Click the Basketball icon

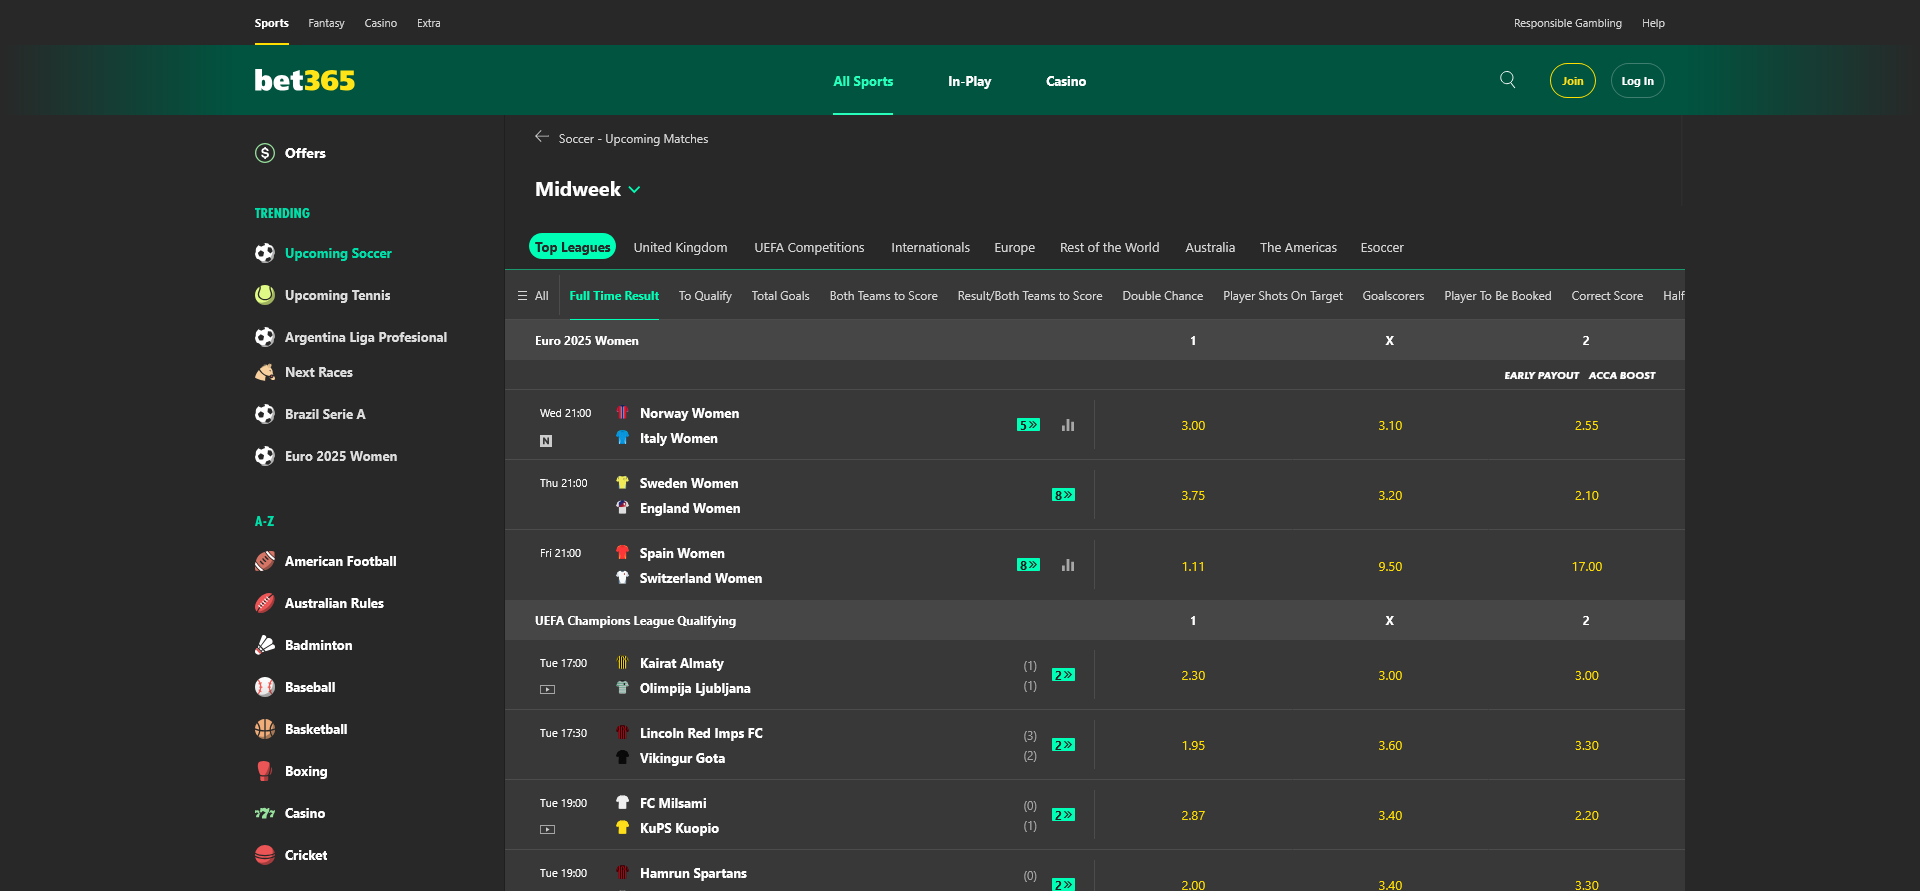pyautogui.click(x=265, y=729)
